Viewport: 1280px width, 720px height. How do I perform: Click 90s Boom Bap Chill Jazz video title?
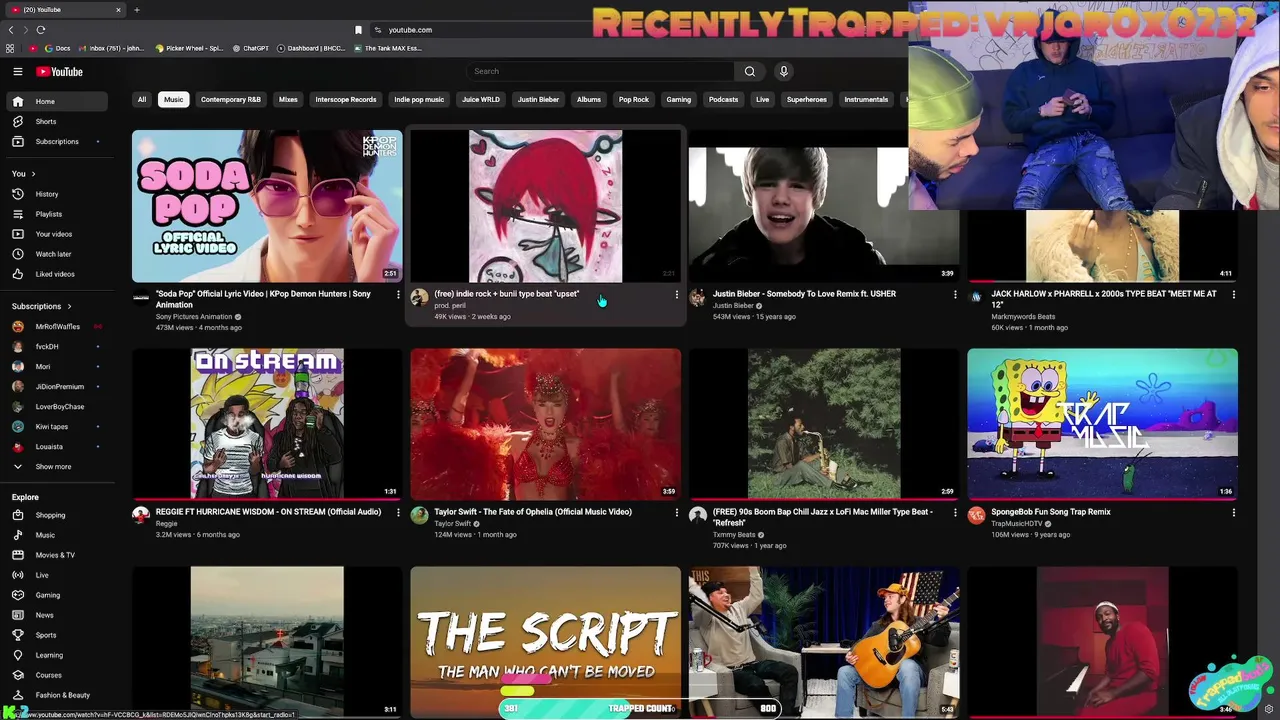coord(822,517)
